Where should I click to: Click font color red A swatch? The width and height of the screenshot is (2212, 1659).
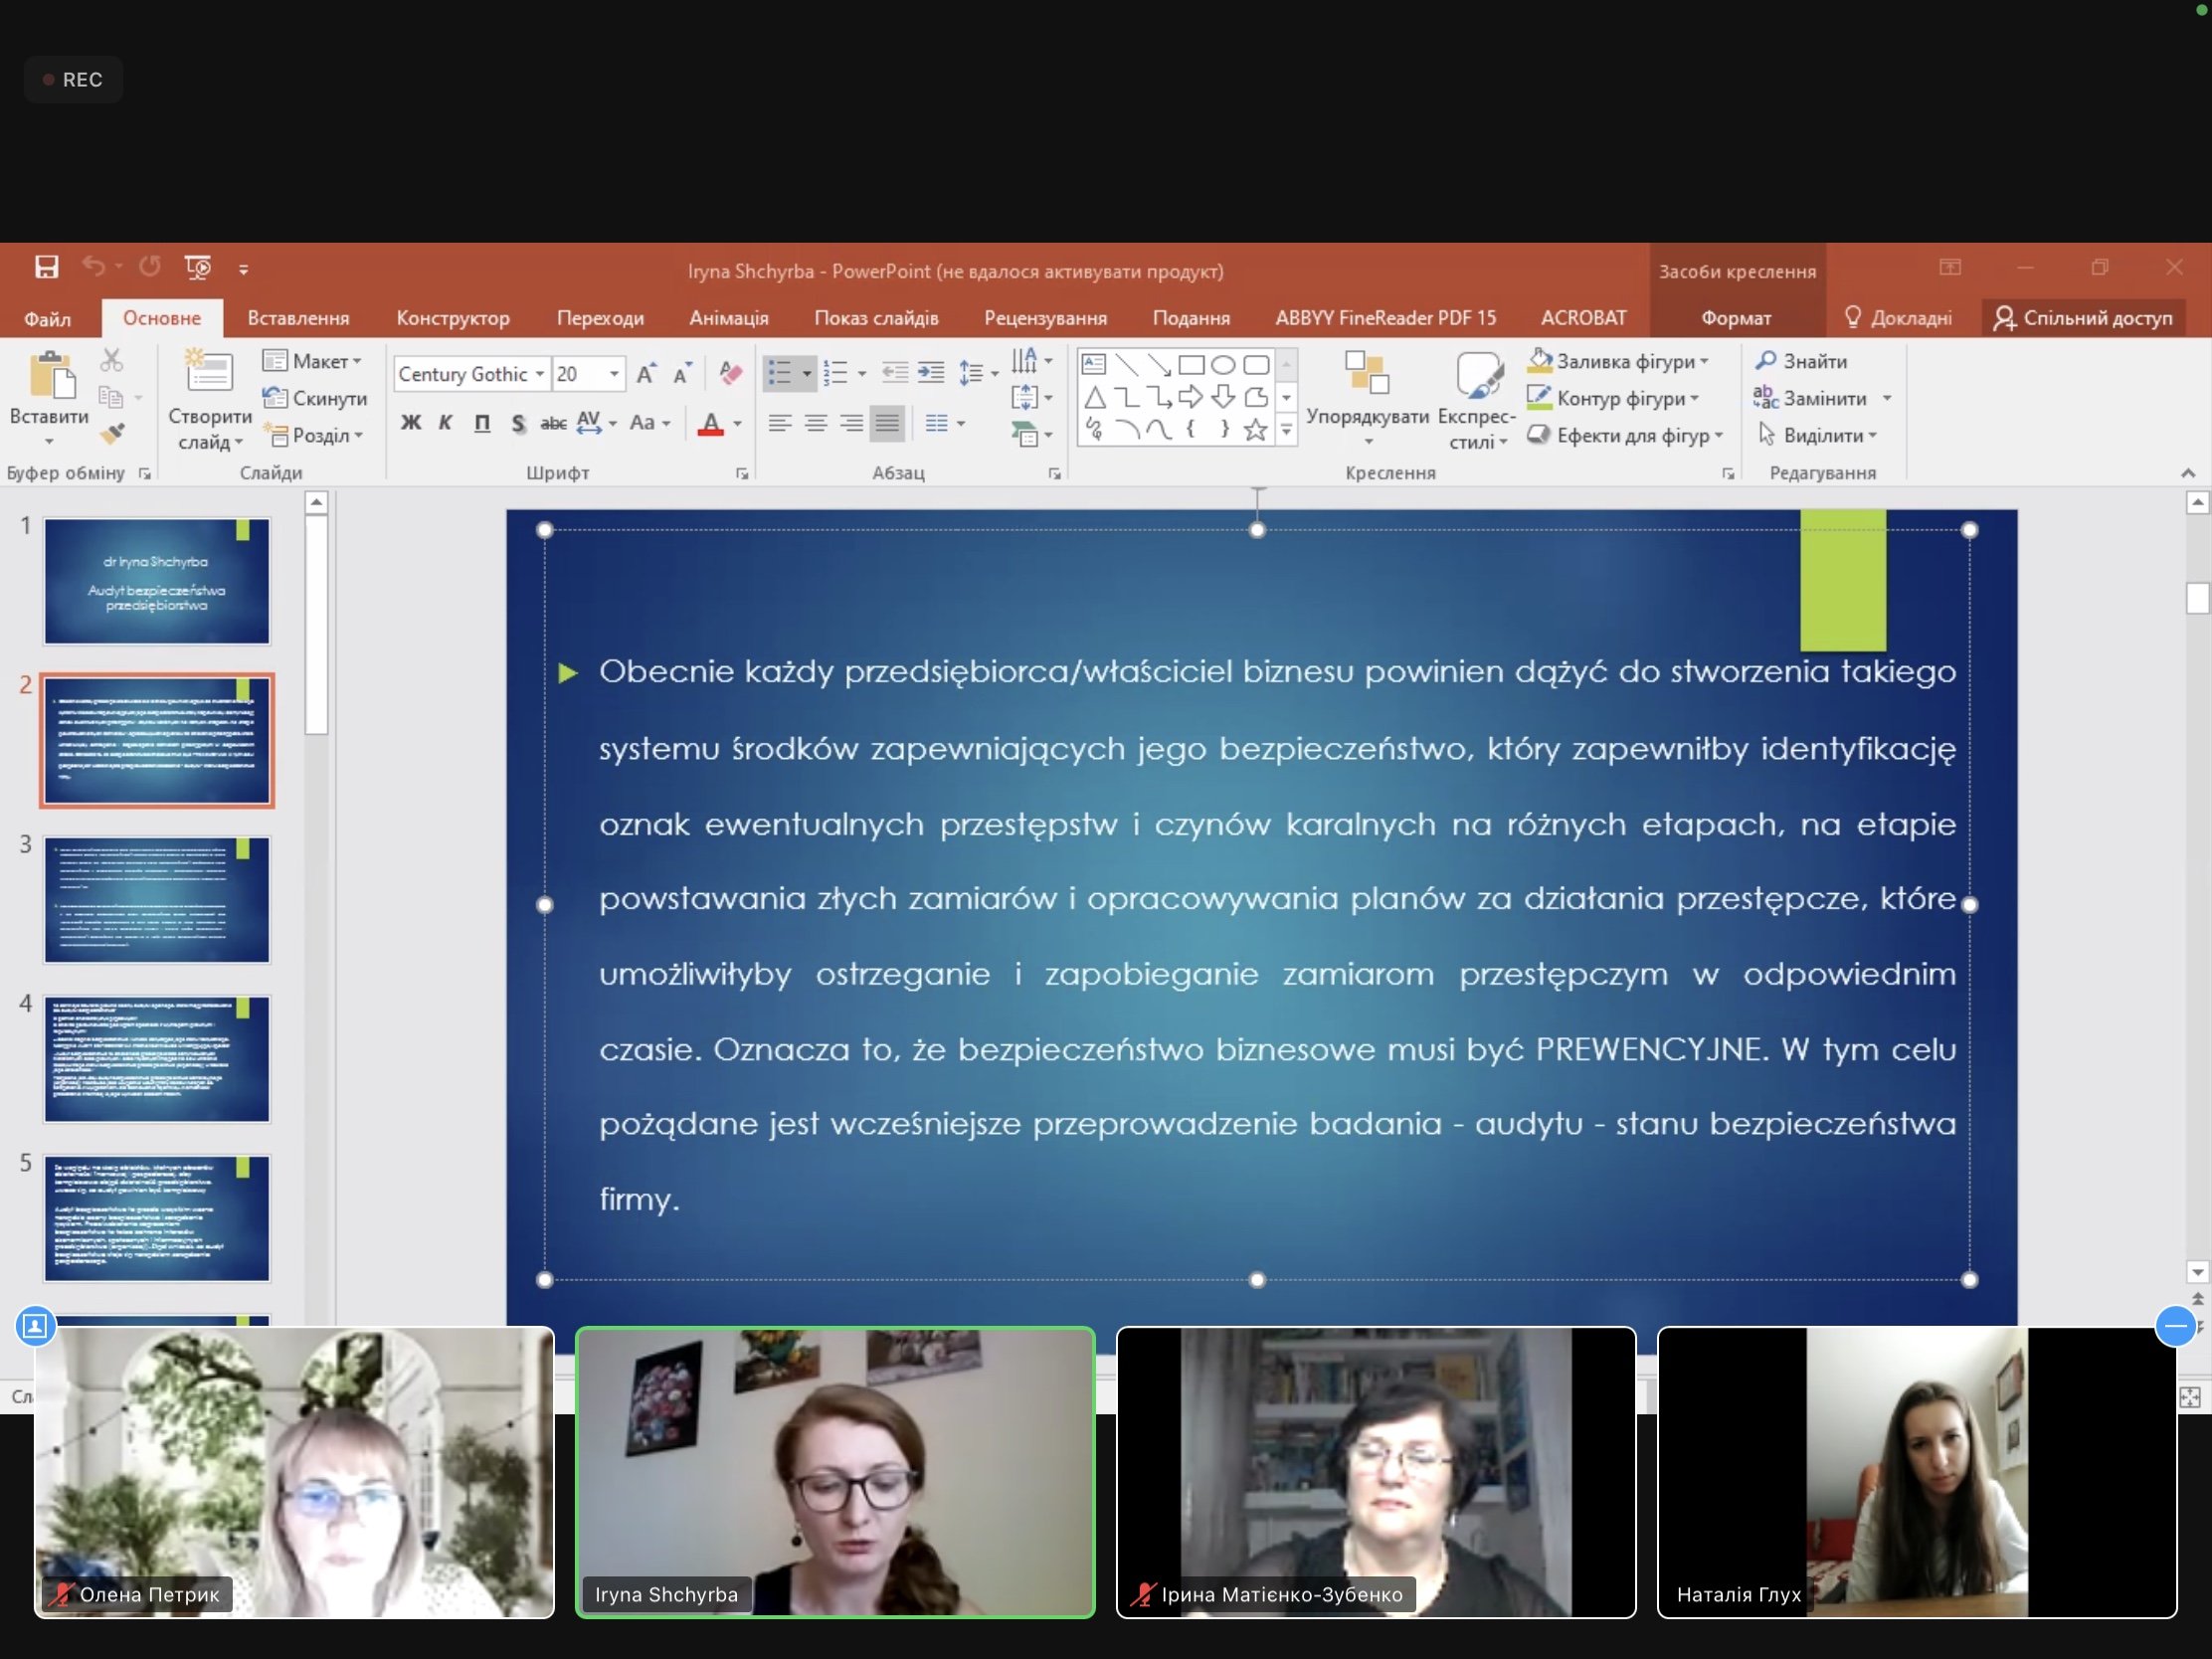coord(711,423)
